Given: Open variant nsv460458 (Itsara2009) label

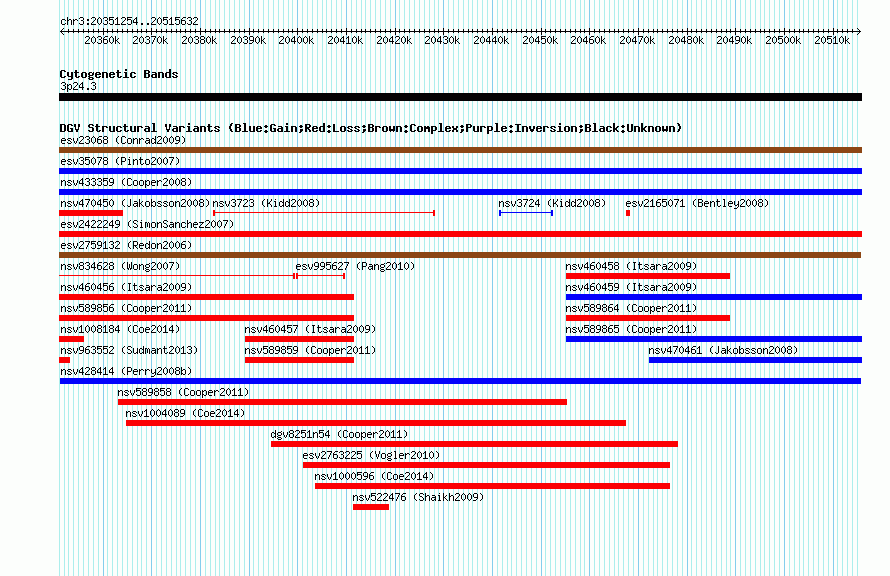Looking at the screenshot, I should (631, 266).
